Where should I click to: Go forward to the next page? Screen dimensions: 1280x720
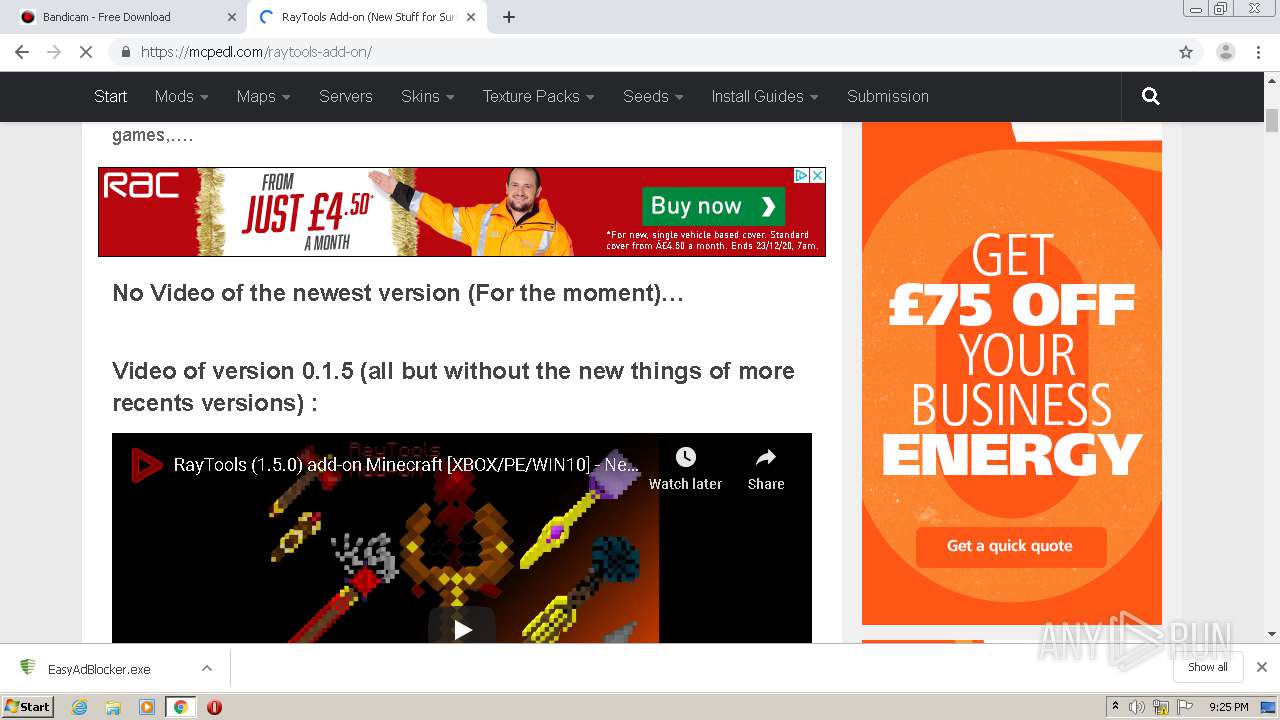tap(54, 52)
